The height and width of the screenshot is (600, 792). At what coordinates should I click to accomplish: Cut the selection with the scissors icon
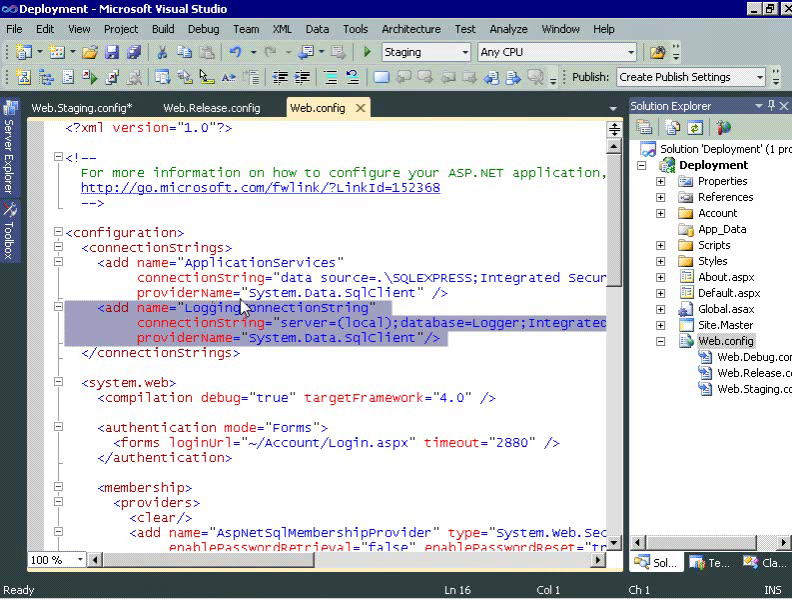pyautogui.click(x=162, y=52)
